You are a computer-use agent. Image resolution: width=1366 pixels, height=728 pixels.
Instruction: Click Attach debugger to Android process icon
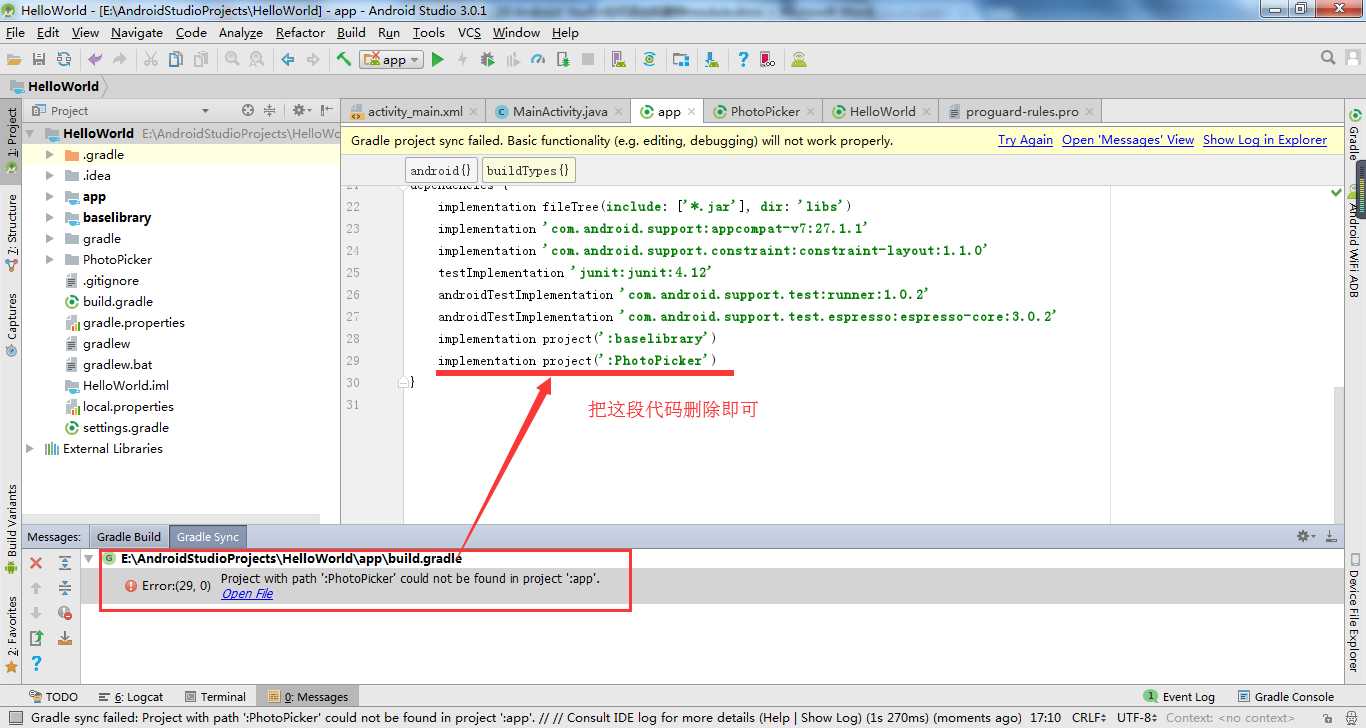[564, 60]
